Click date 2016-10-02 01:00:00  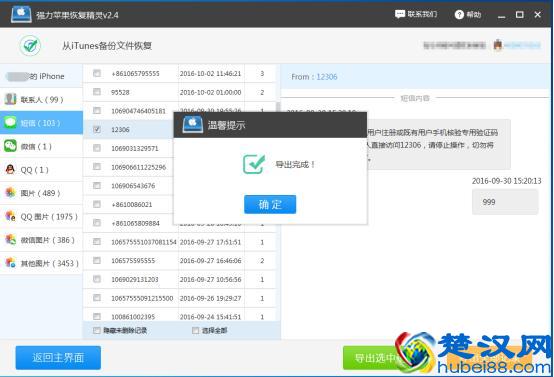coord(210,92)
